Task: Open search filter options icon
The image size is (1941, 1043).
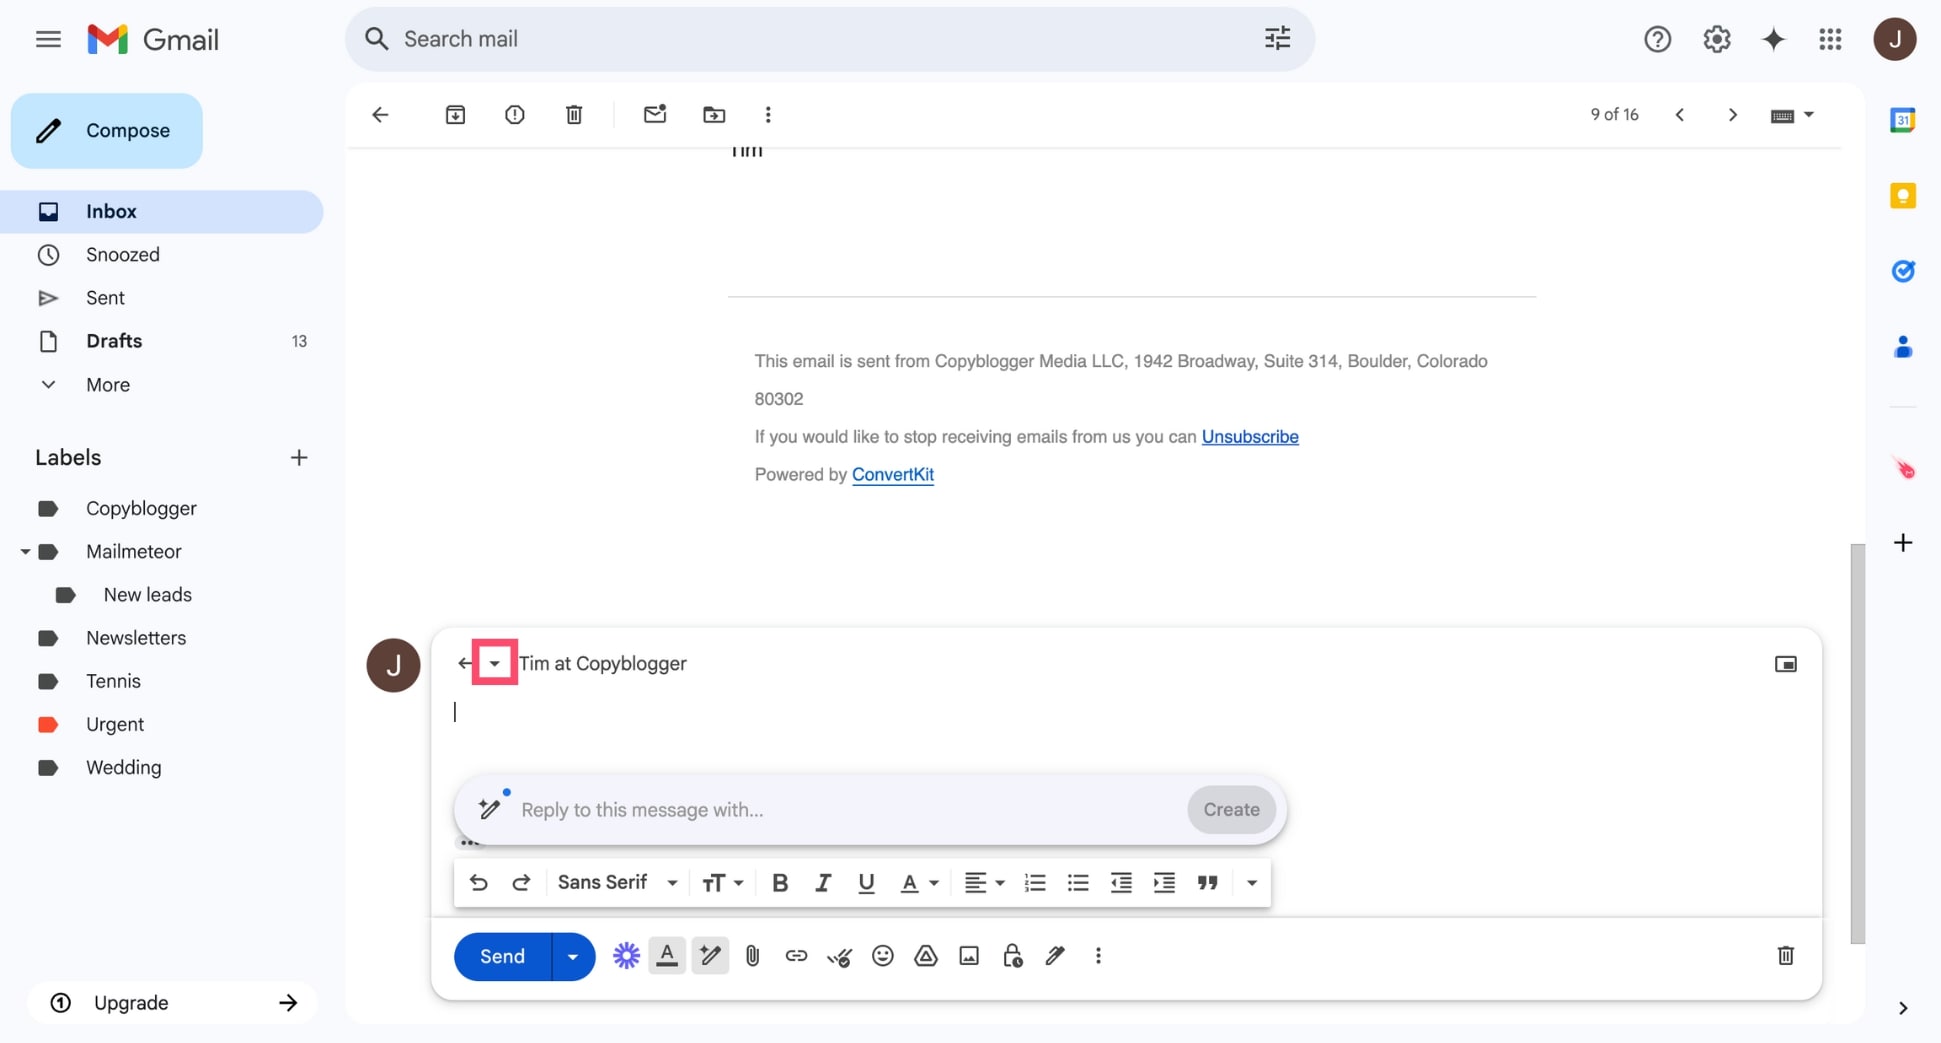Action: [x=1277, y=39]
